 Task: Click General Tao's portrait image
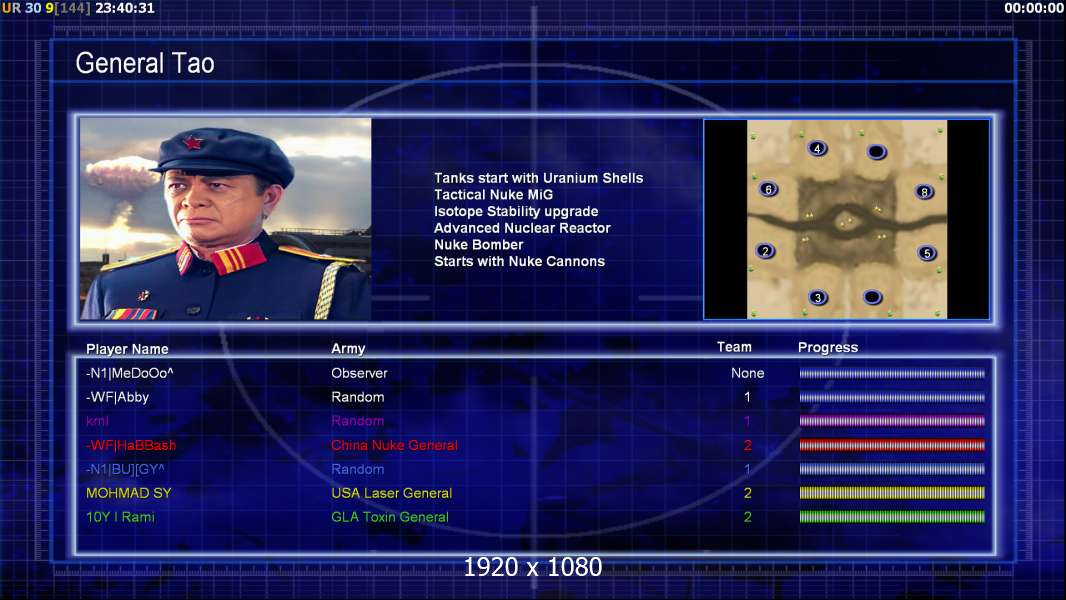(x=226, y=219)
